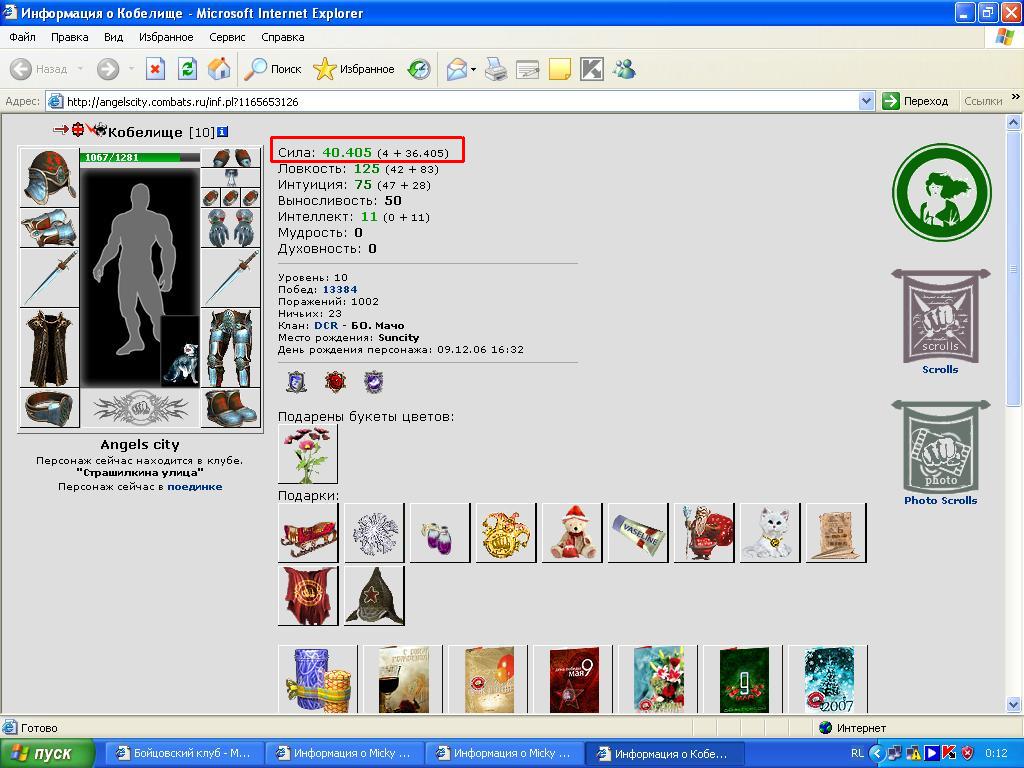Screen dimensions: 1024x768
Task: Click the gloves equipment slot
Action: pos(231,228)
